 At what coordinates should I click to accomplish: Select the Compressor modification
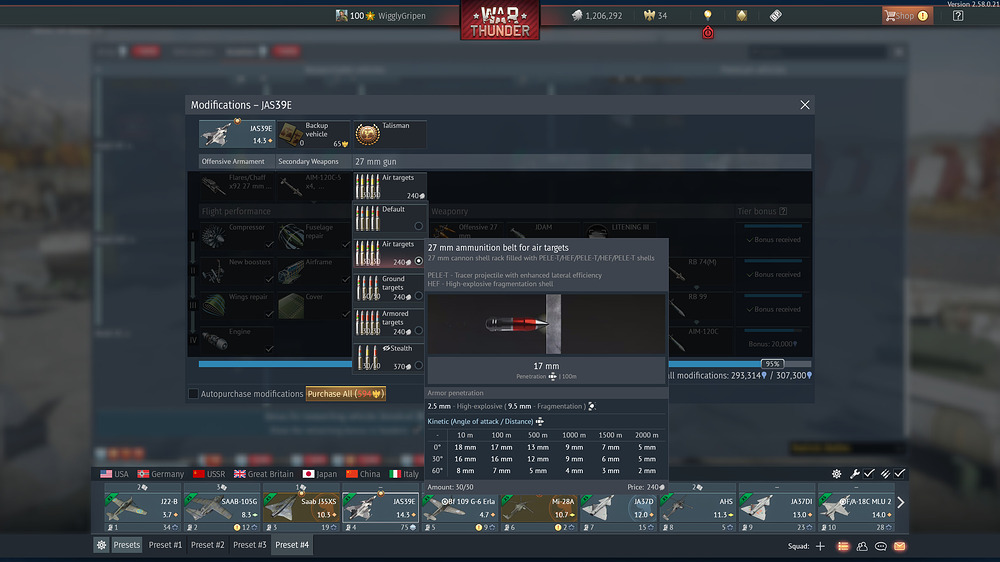[237, 236]
